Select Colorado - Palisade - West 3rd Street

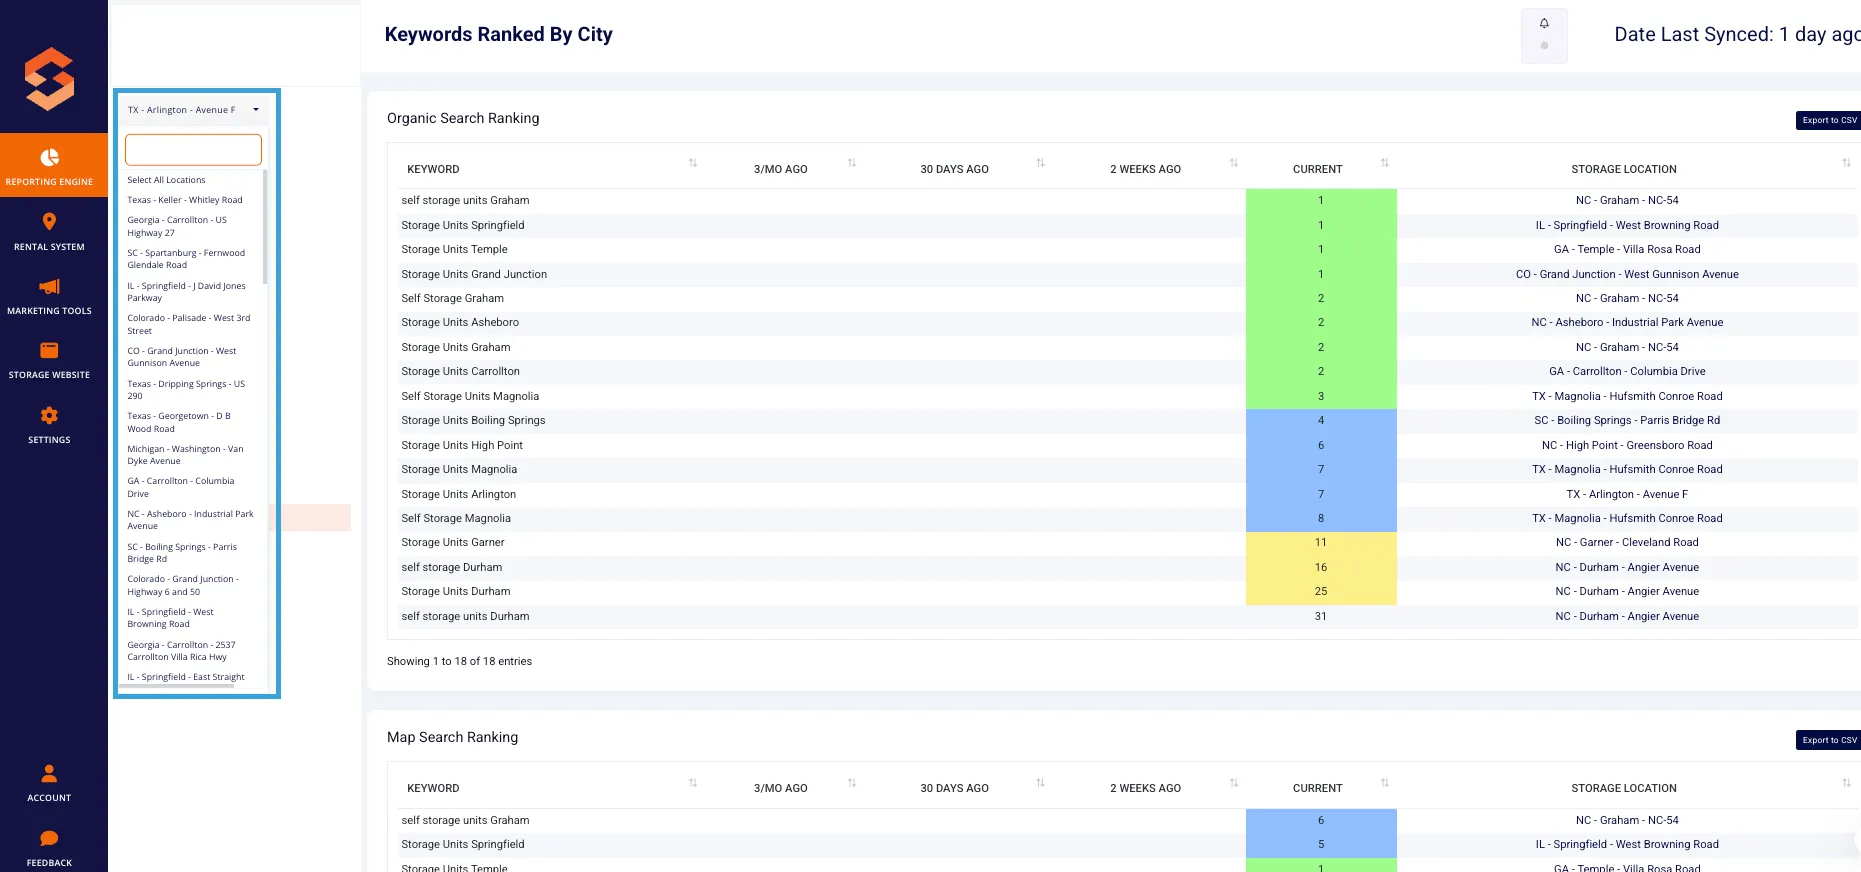pyautogui.click(x=189, y=324)
